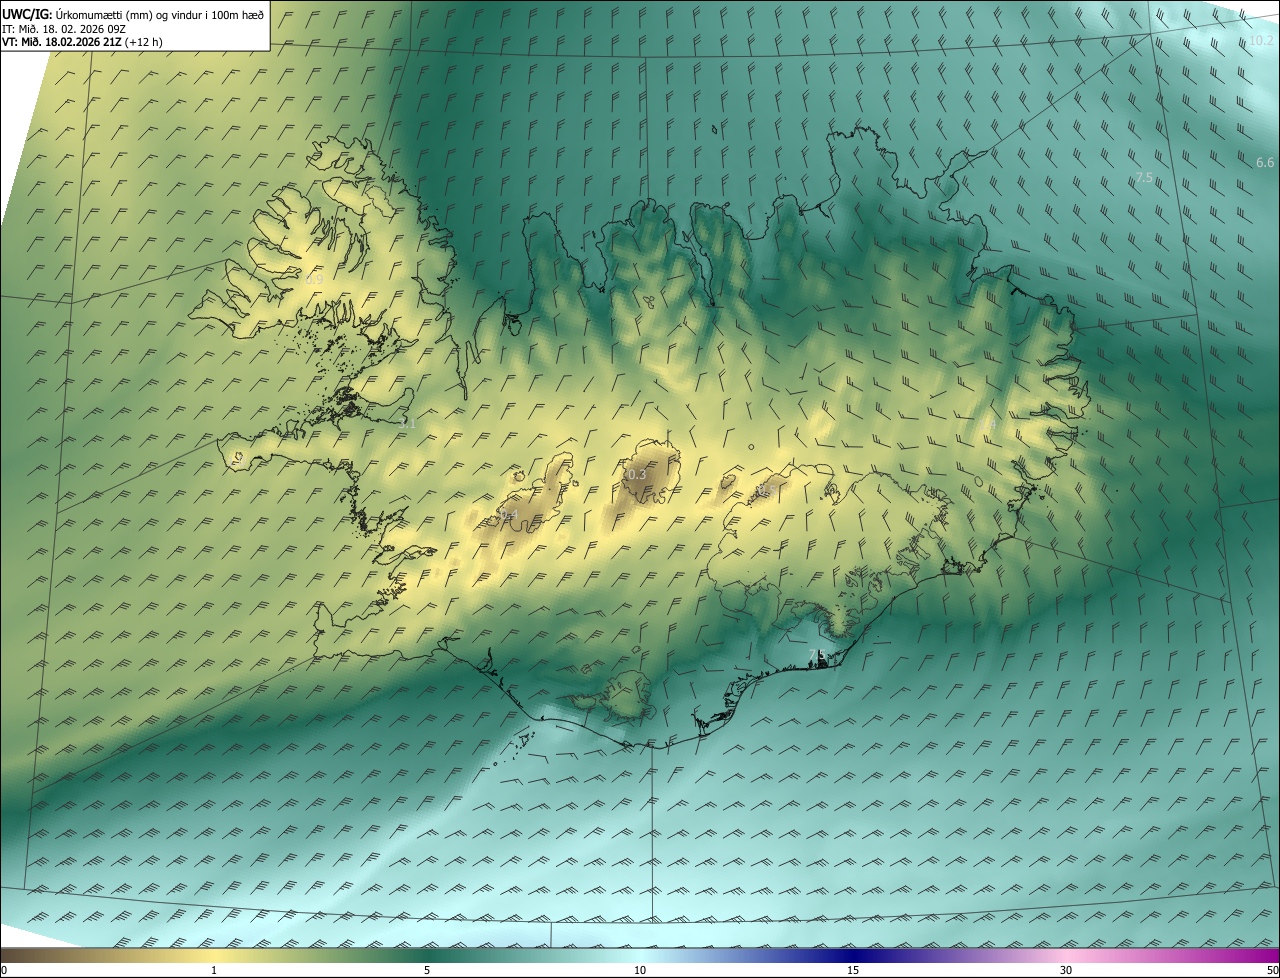Click the 10.2 value label on the map

coord(1261,41)
